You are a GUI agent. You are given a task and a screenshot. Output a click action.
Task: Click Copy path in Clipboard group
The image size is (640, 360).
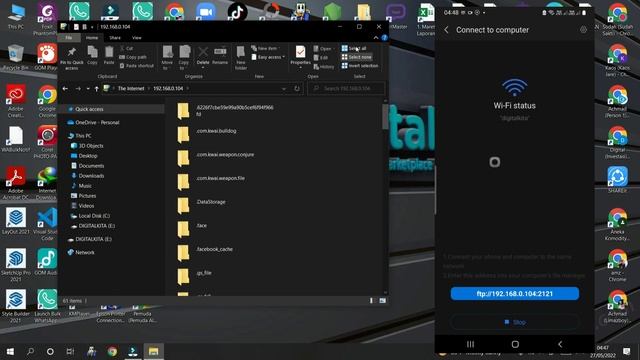(133, 57)
